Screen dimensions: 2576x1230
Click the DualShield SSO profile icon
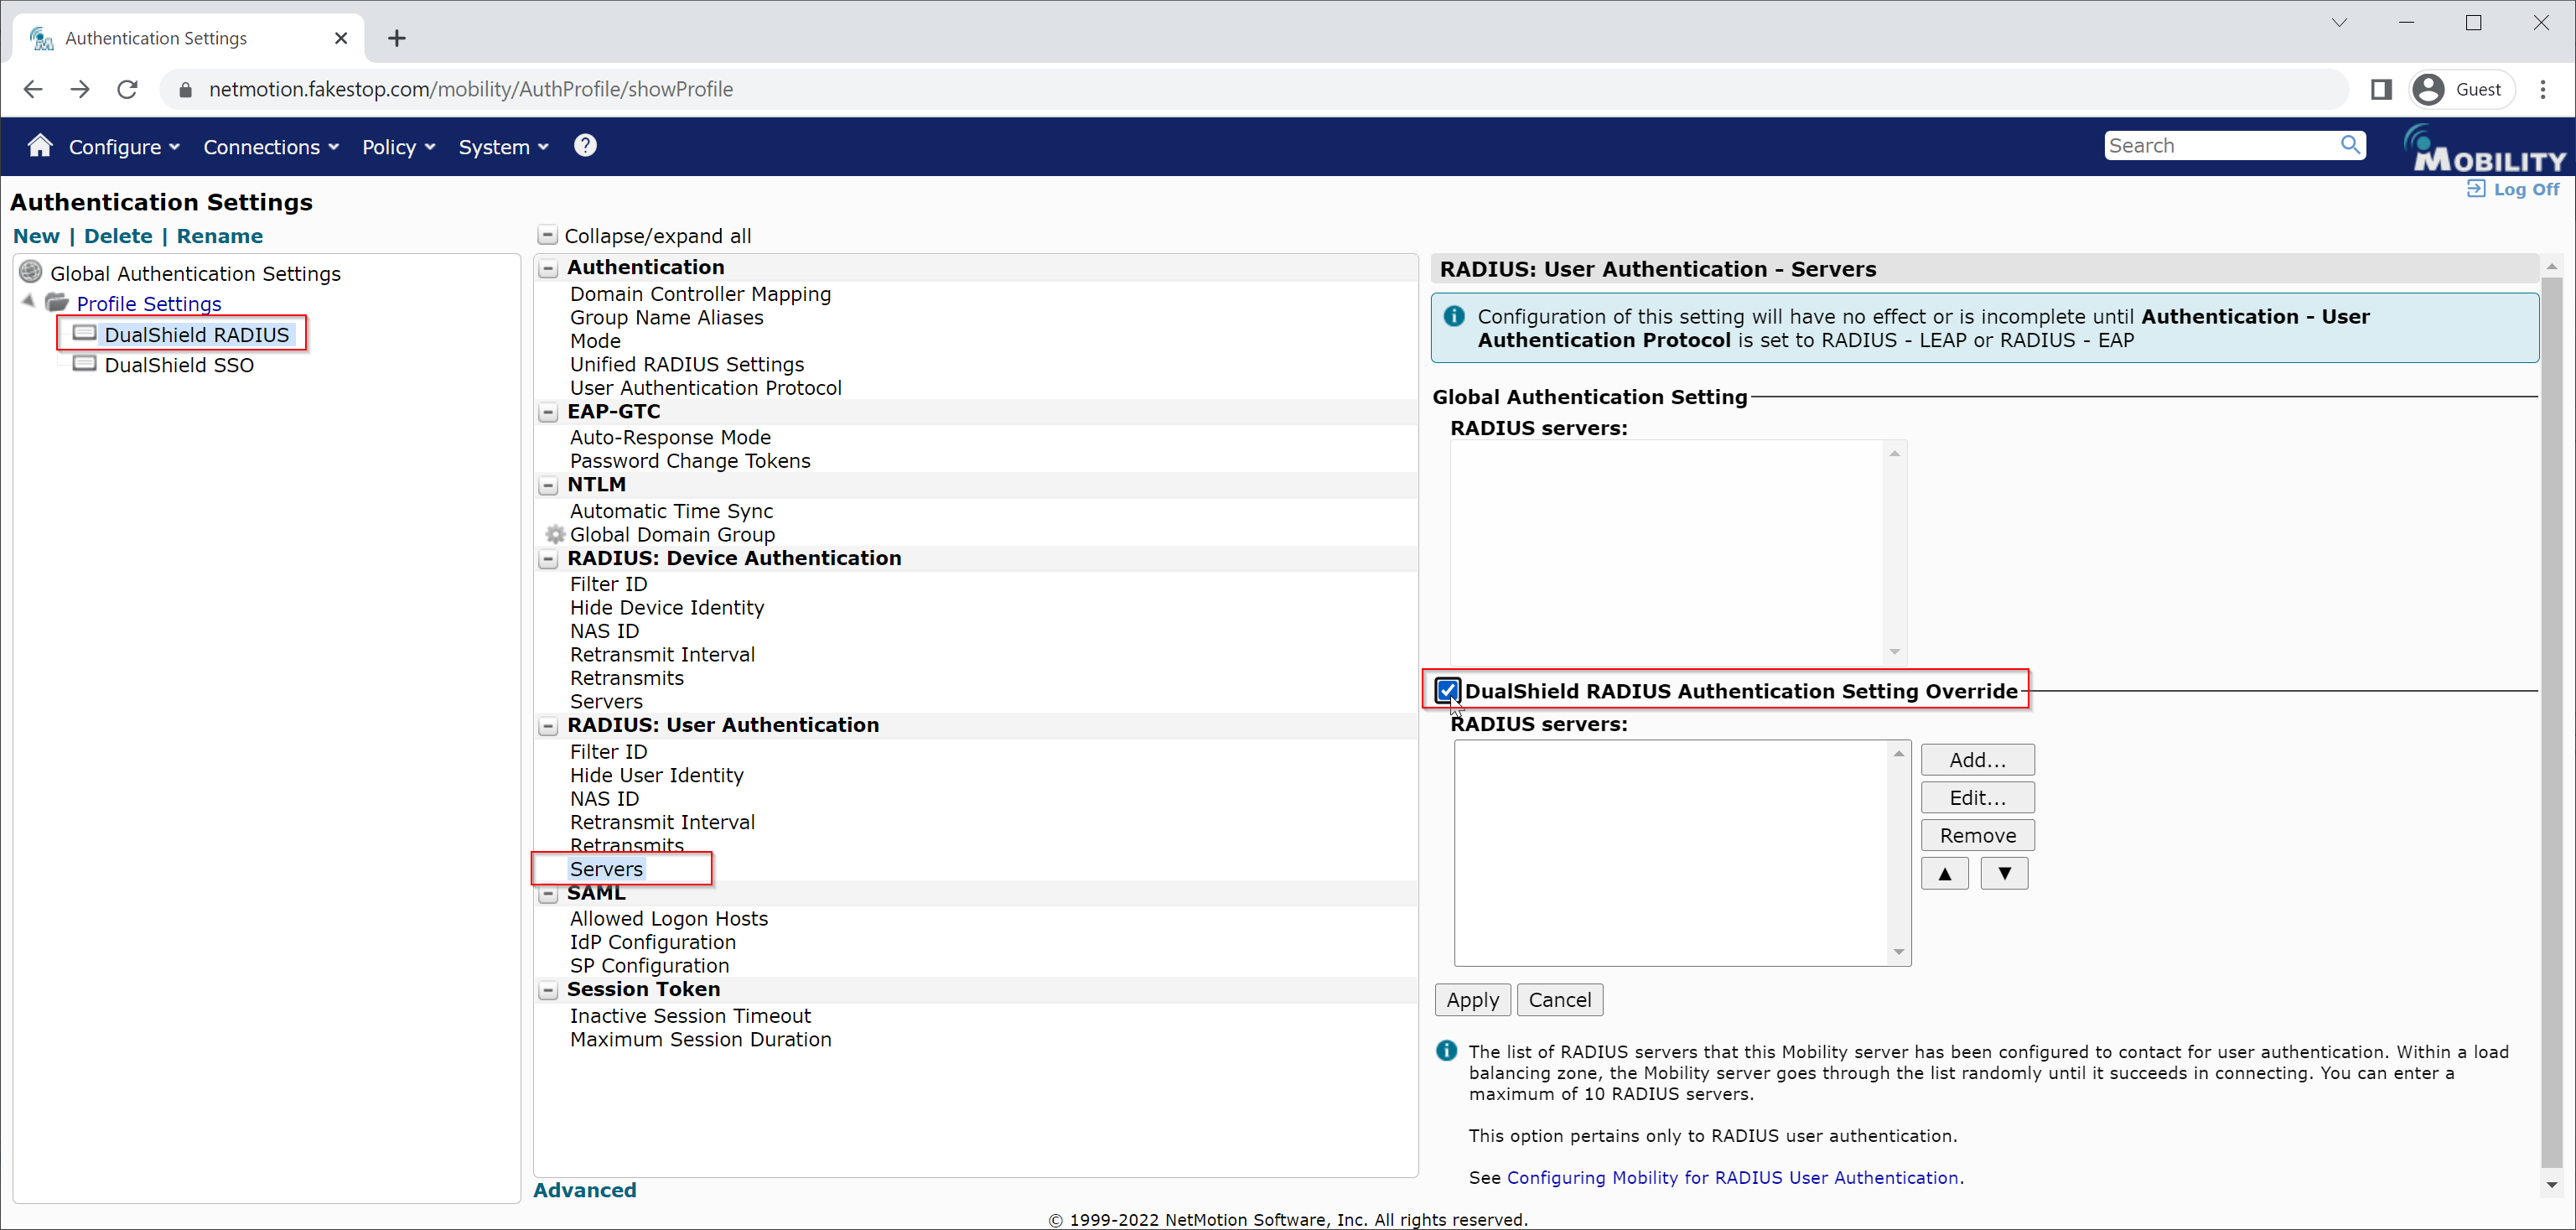(x=85, y=364)
